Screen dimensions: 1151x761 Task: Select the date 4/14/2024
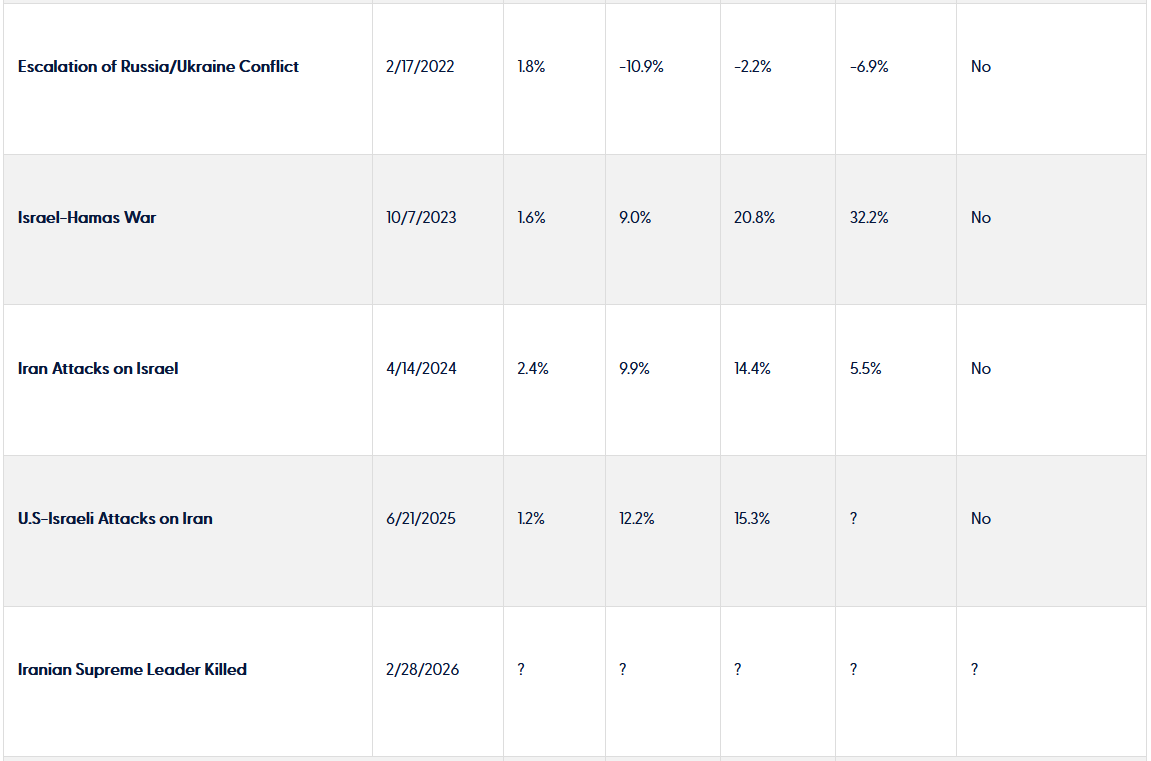(421, 368)
